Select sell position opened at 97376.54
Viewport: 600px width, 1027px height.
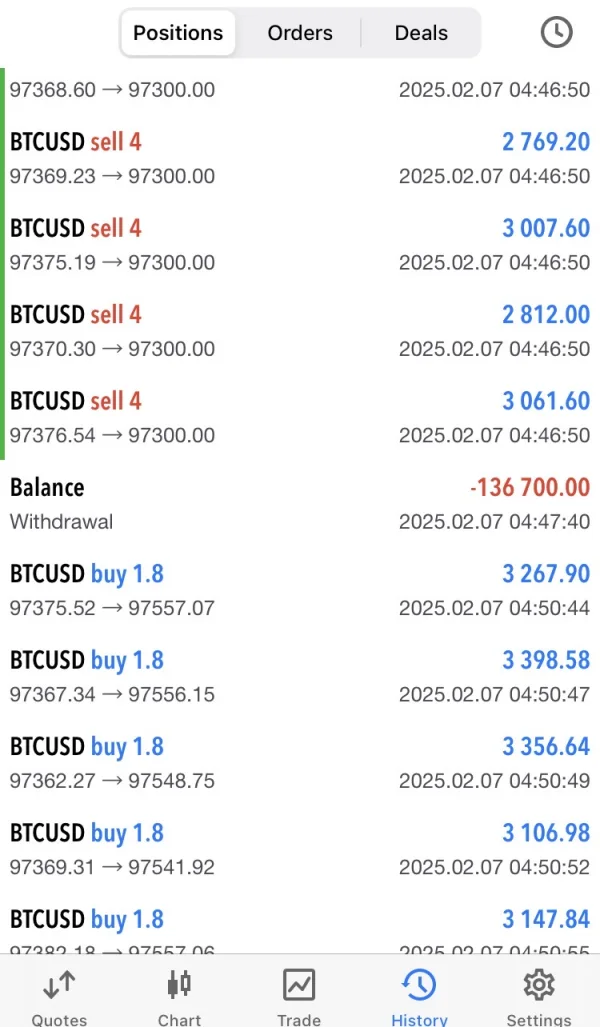pyautogui.click(x=300, y=418)
